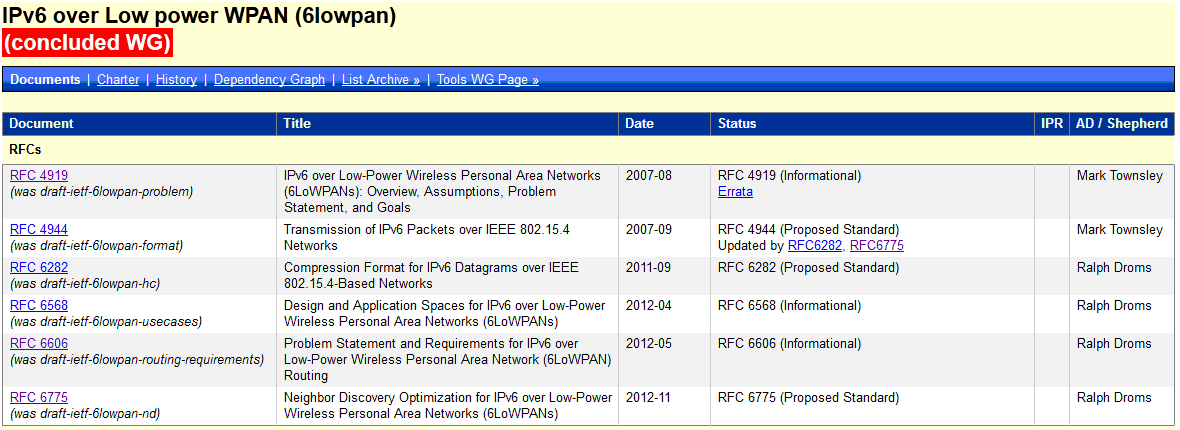Open RFC 6775 document link
1180x430 pixels.
(39, 398)
